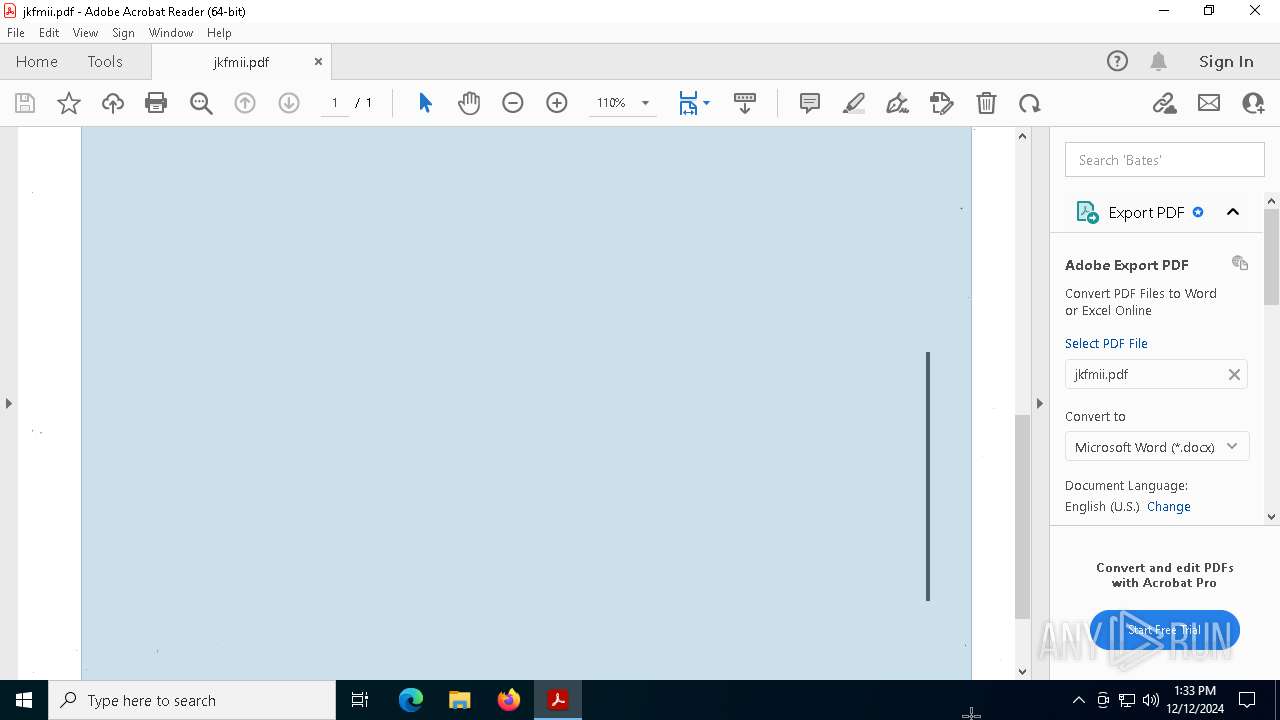Image resolution: width=1280 pixels, height=720 pixels.
Task: Open the Help menu
Action: tap(219, 33)
